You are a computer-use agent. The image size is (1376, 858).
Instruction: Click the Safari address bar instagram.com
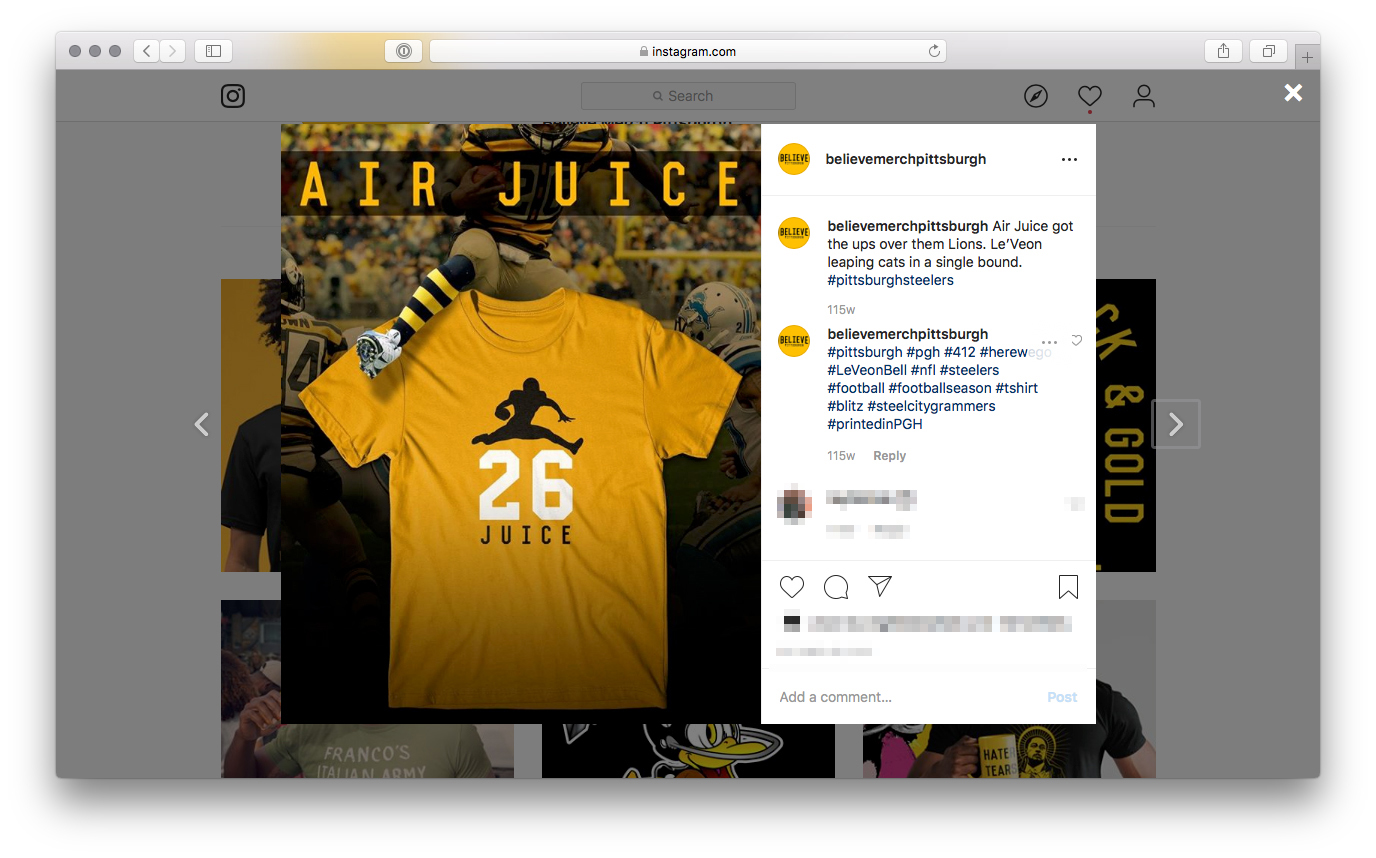(x=688, y=51)
